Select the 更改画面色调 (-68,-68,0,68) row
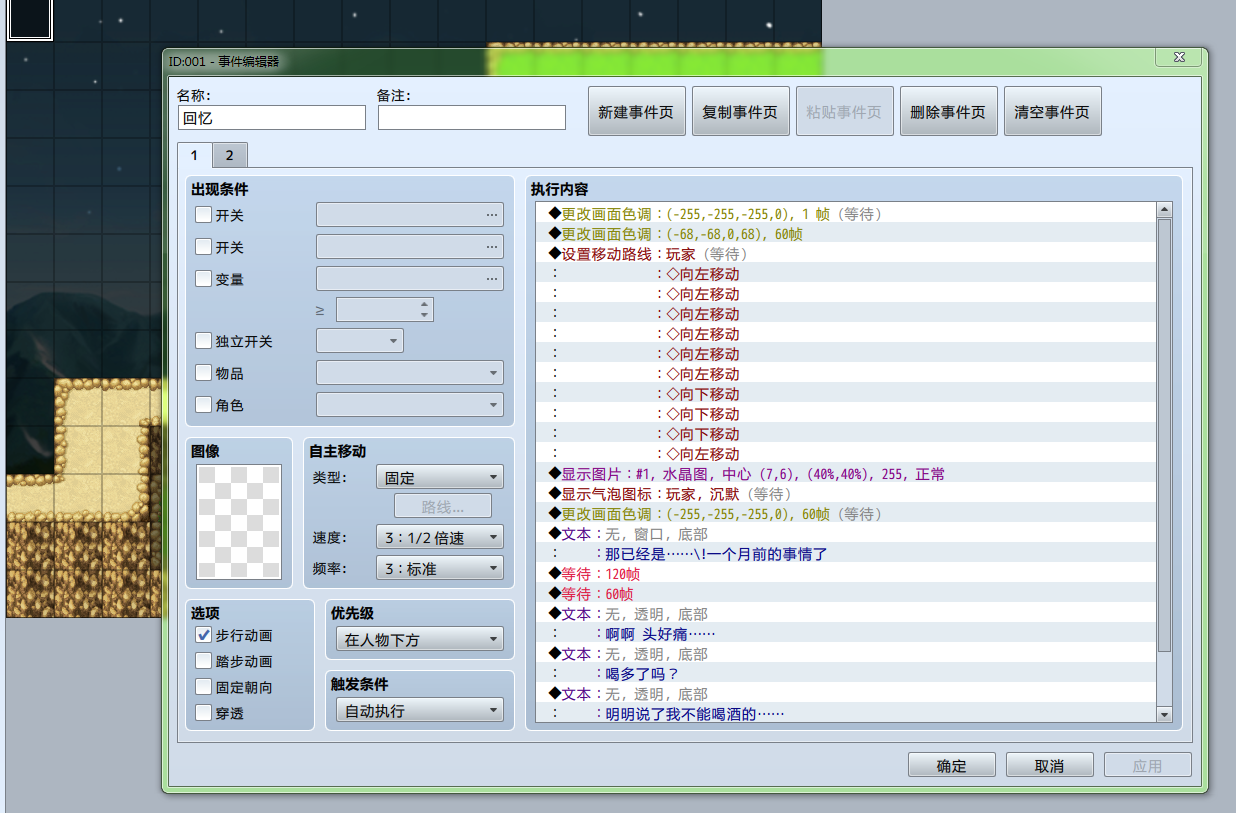The image size is (1236, 813). coord(845,234)
